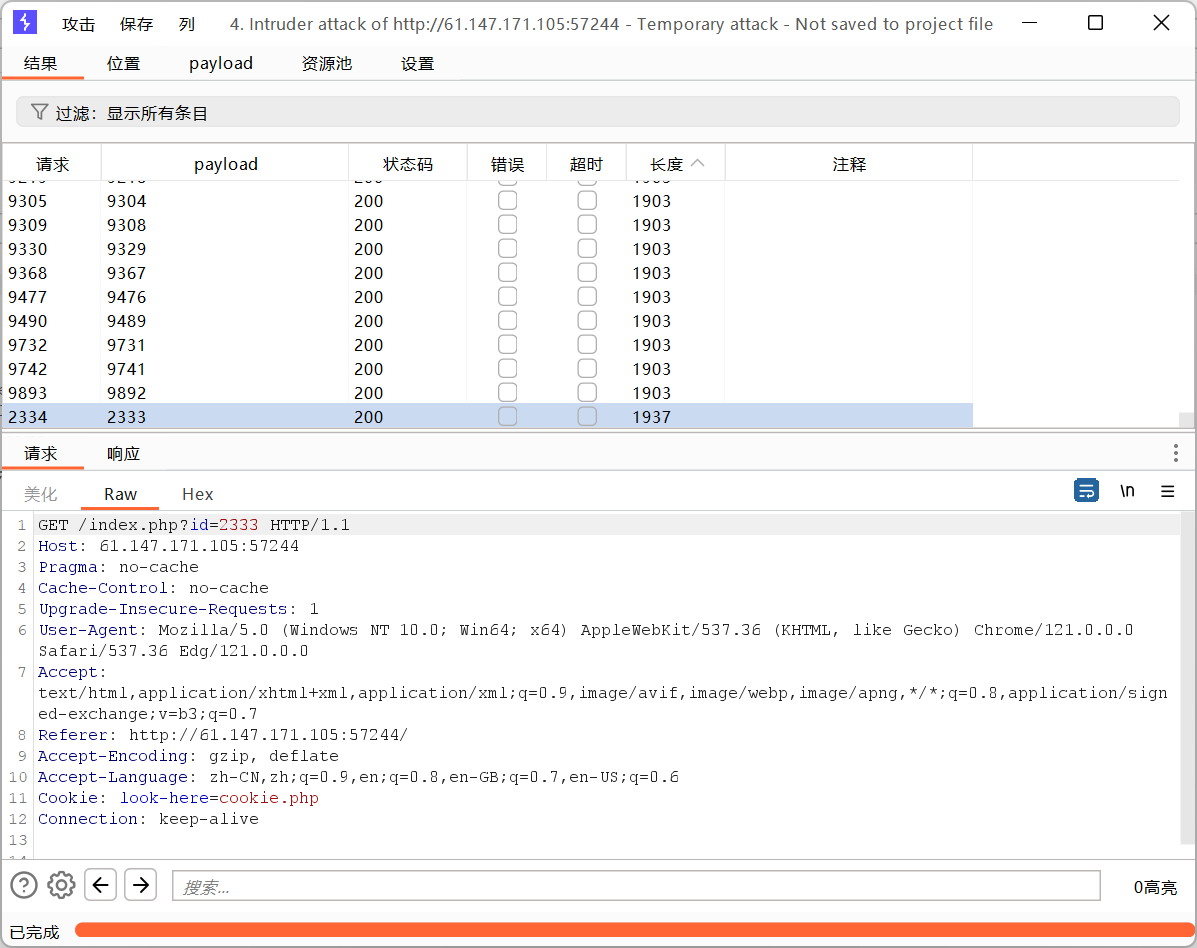Click into the 搜索 search field
1197x948 pixels.
[x=635, y=886]
